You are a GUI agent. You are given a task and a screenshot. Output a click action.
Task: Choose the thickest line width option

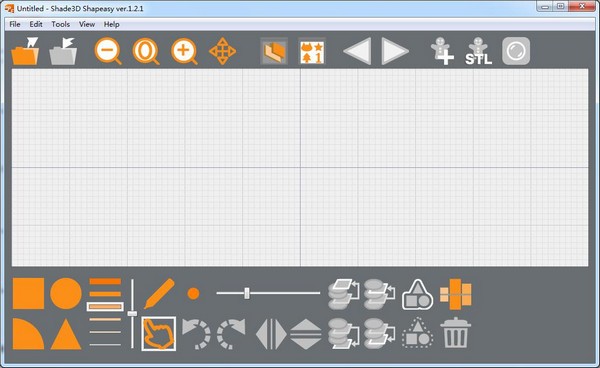tap(105, 282)
